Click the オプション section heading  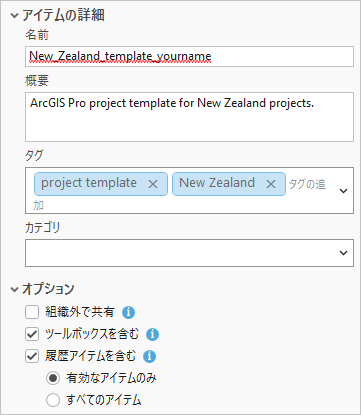tap(48, 289)
